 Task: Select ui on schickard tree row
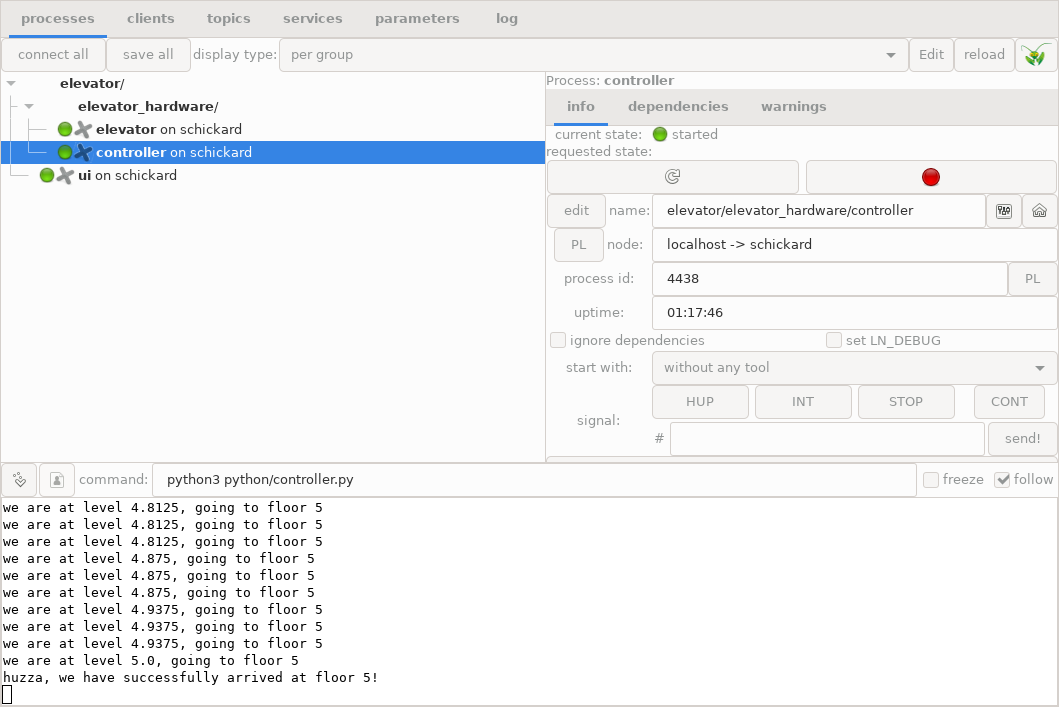coord(273,176)
